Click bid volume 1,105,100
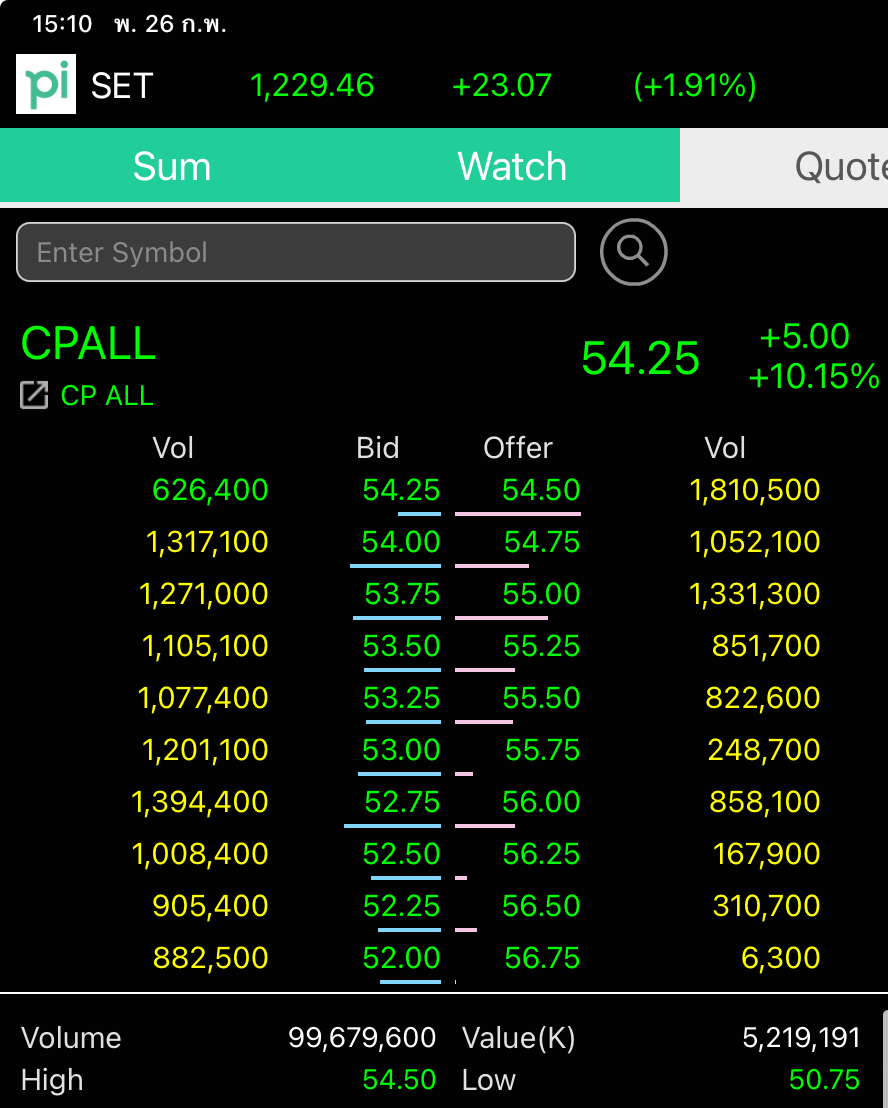 (x=206, y=646)
